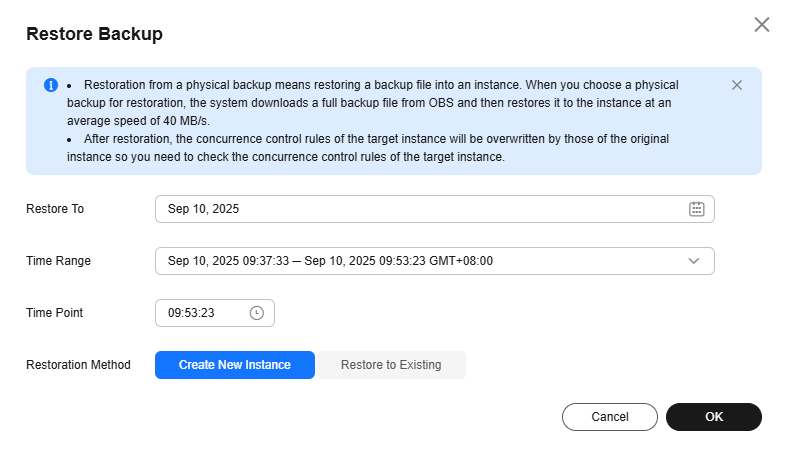This screenshot has height=457, width=787.
Task: Choose Restore to Existing option
Action: click(x=391, y=365)
